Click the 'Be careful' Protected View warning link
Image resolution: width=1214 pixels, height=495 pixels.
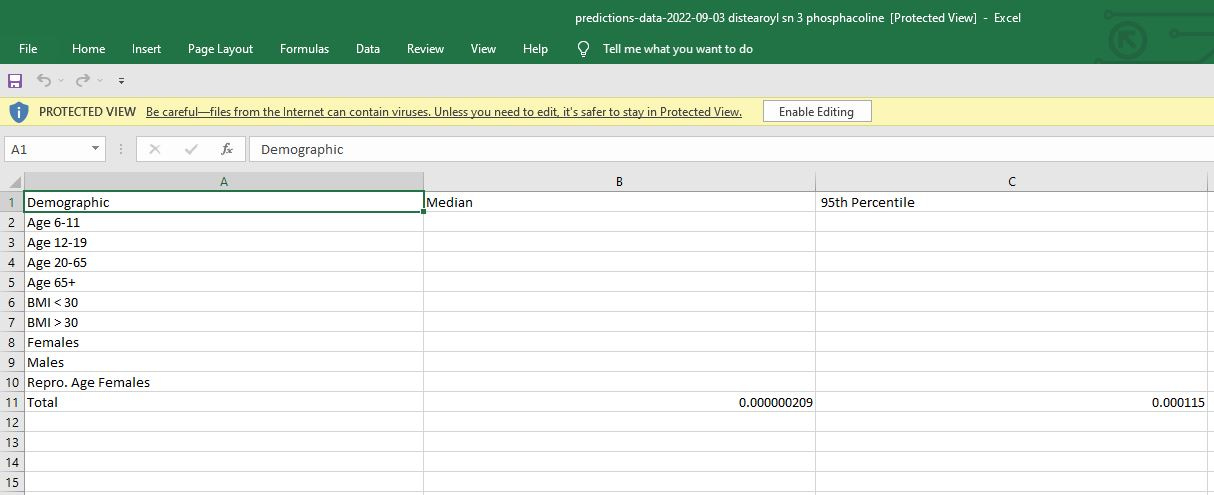tap(444, 112)
